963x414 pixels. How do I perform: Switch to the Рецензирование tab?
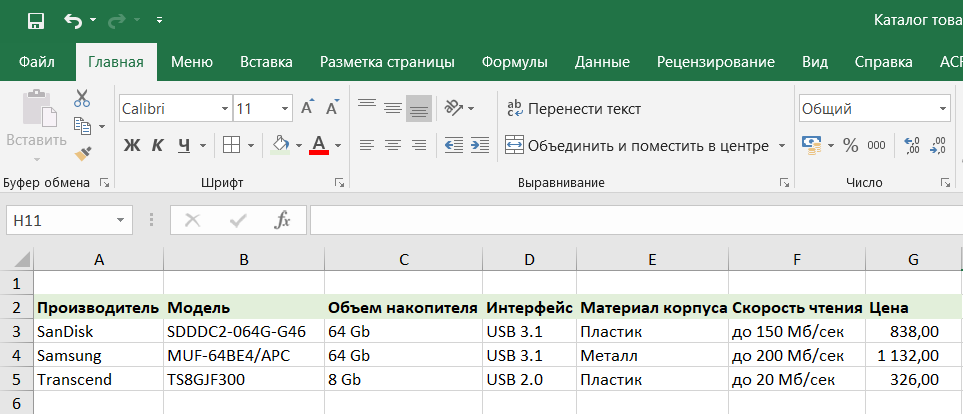pos(715,62)
